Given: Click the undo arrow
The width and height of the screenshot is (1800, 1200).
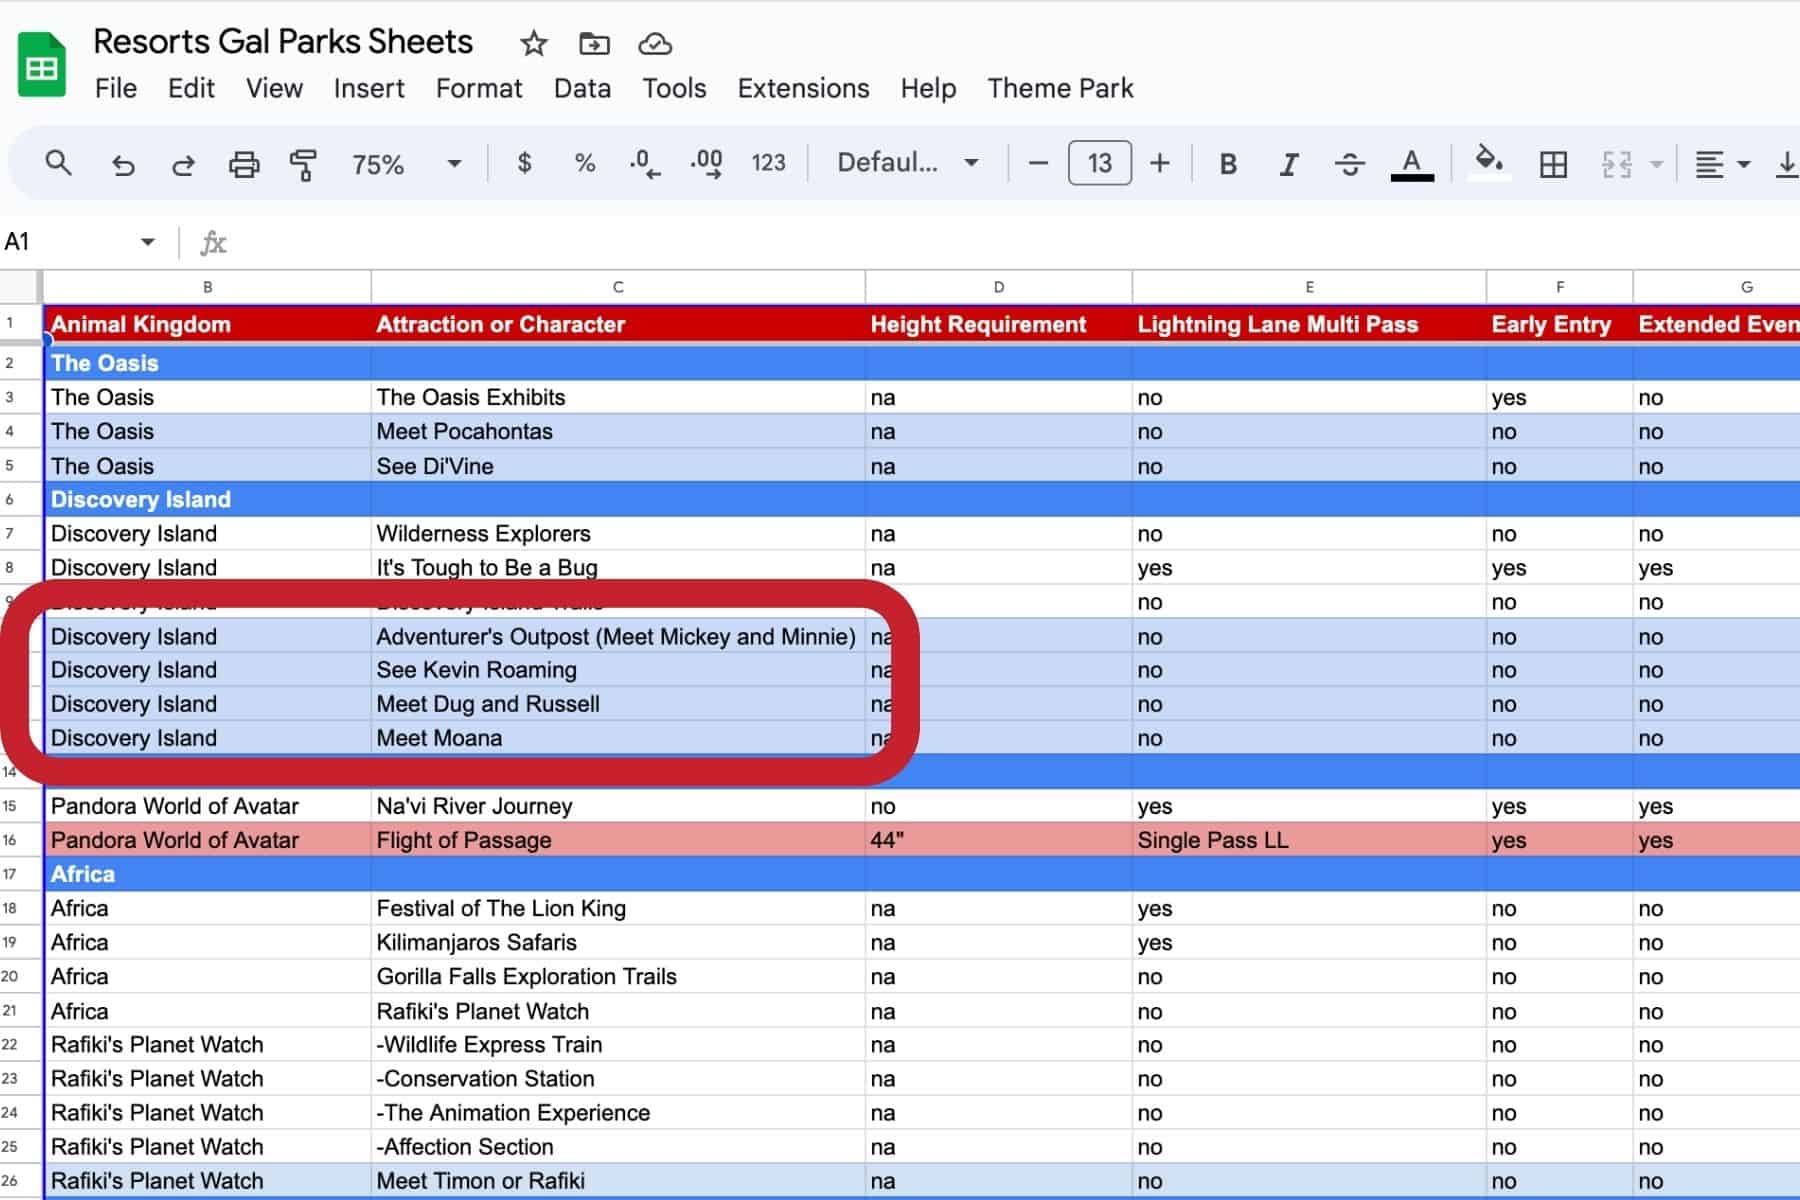Looking at the screenshot, I should pyautogui.click(x=123, y=164).
